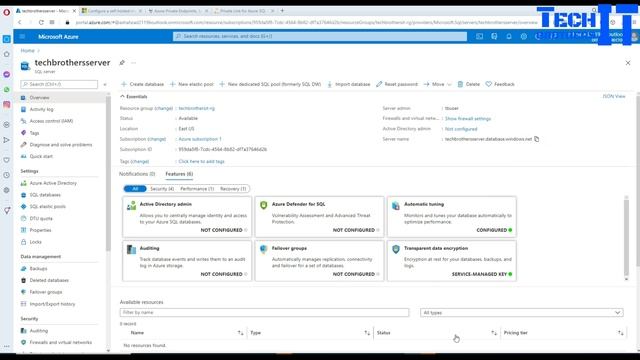Click here to add tags link

[x=201, y=162]
